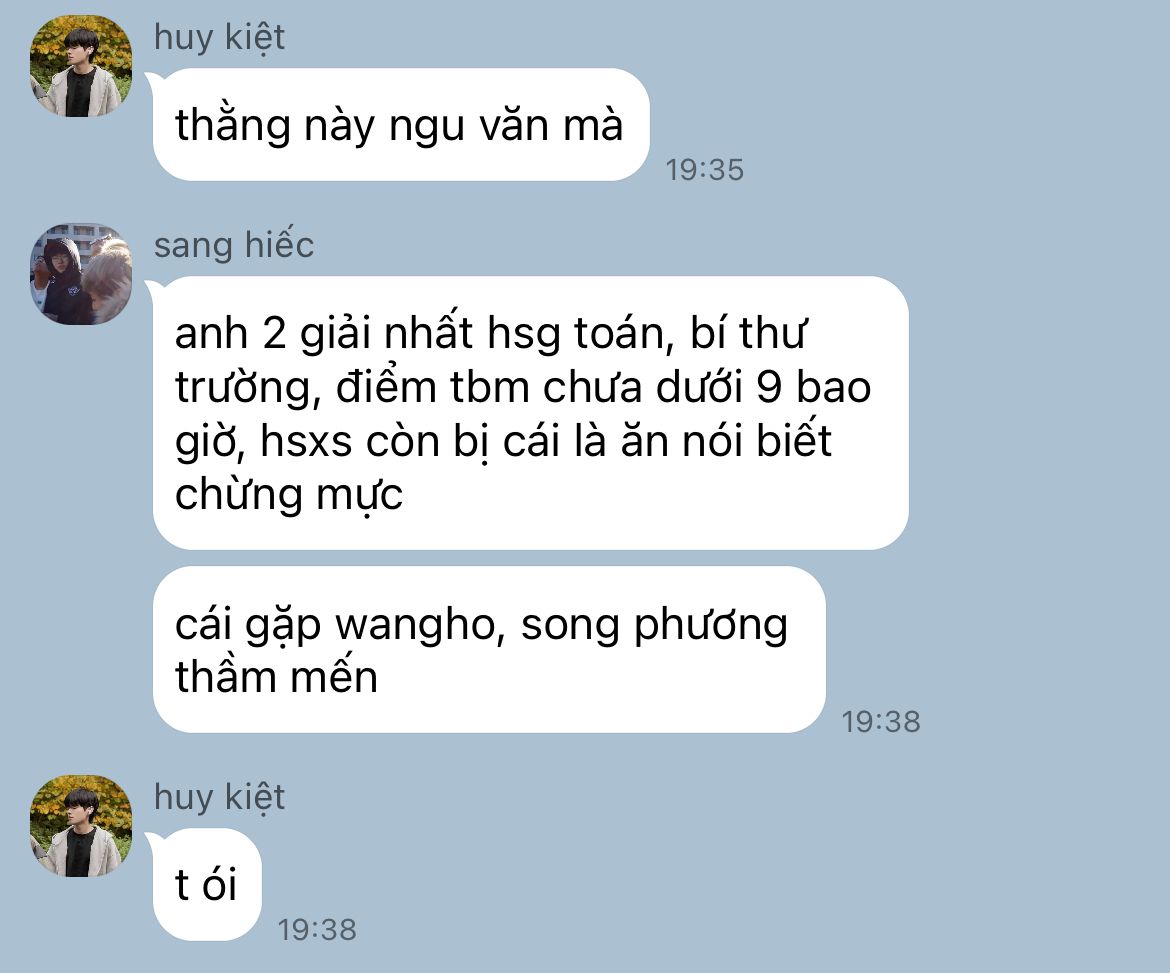The image size is (1170, 973).
Task: Select the "thằng này ngu văn mà" message bubble
Action: pyautogui.click(x=401, y=125)
